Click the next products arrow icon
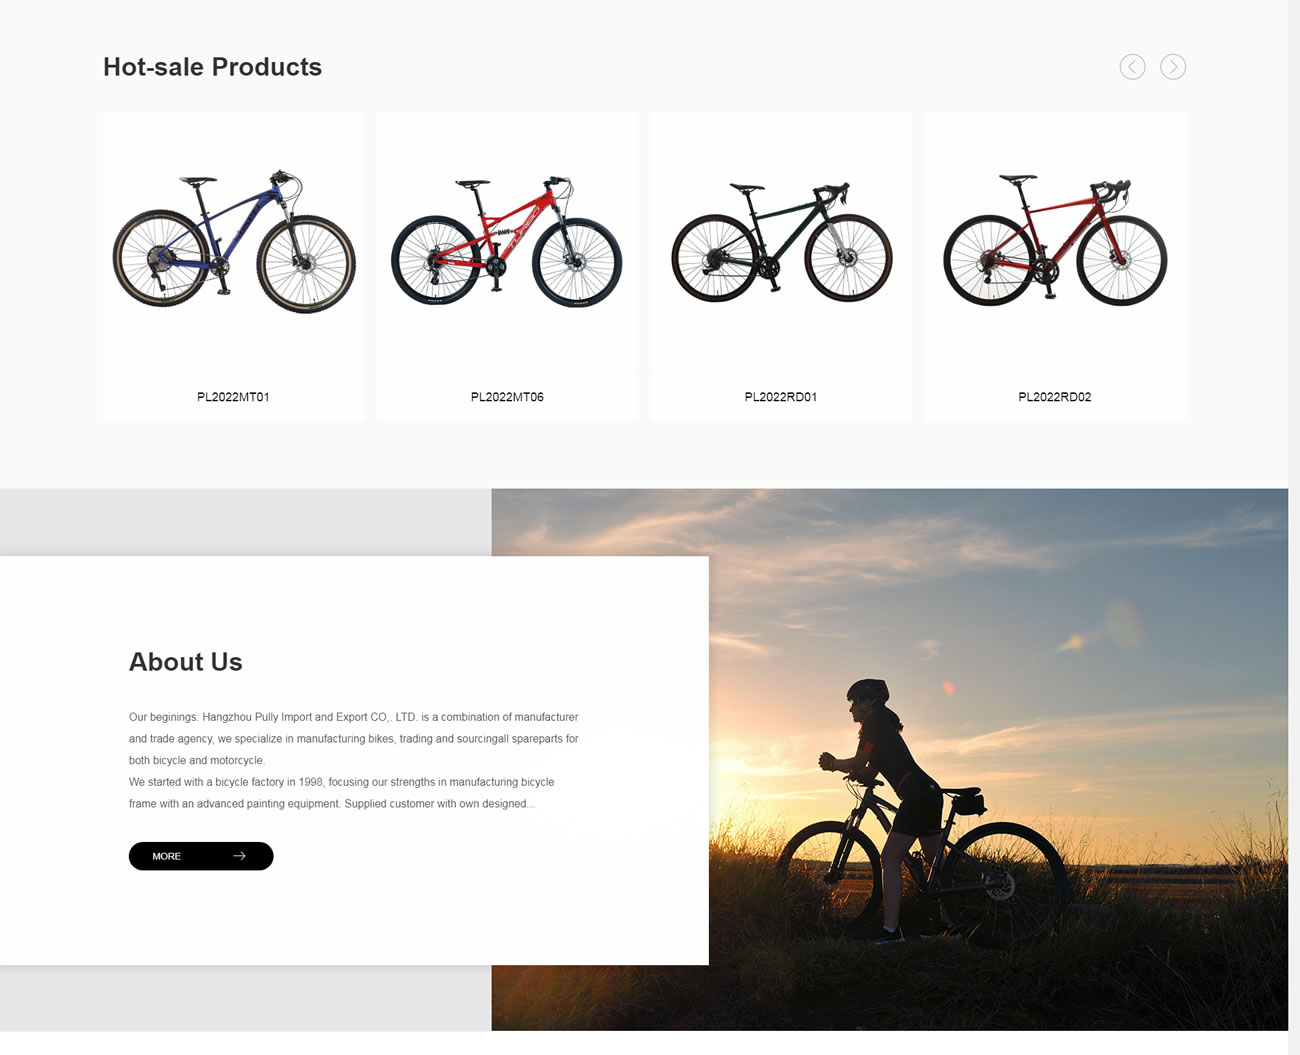Viewport: 1300px width, 1055px height. click(x=1173, y=67)
